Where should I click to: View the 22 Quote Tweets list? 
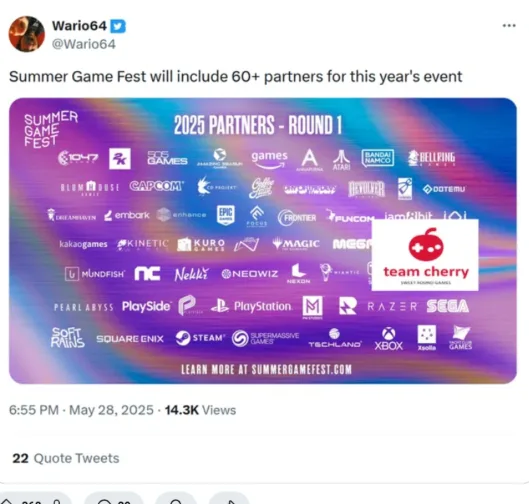click(x=66, y=458)
